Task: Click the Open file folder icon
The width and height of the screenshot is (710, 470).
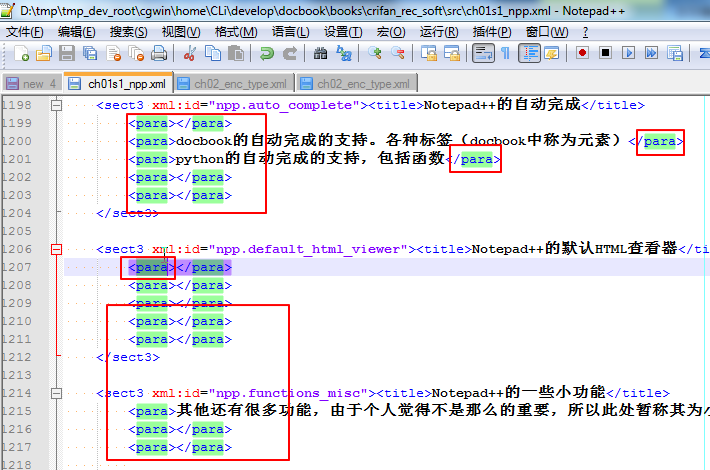Action: (43, 53)
